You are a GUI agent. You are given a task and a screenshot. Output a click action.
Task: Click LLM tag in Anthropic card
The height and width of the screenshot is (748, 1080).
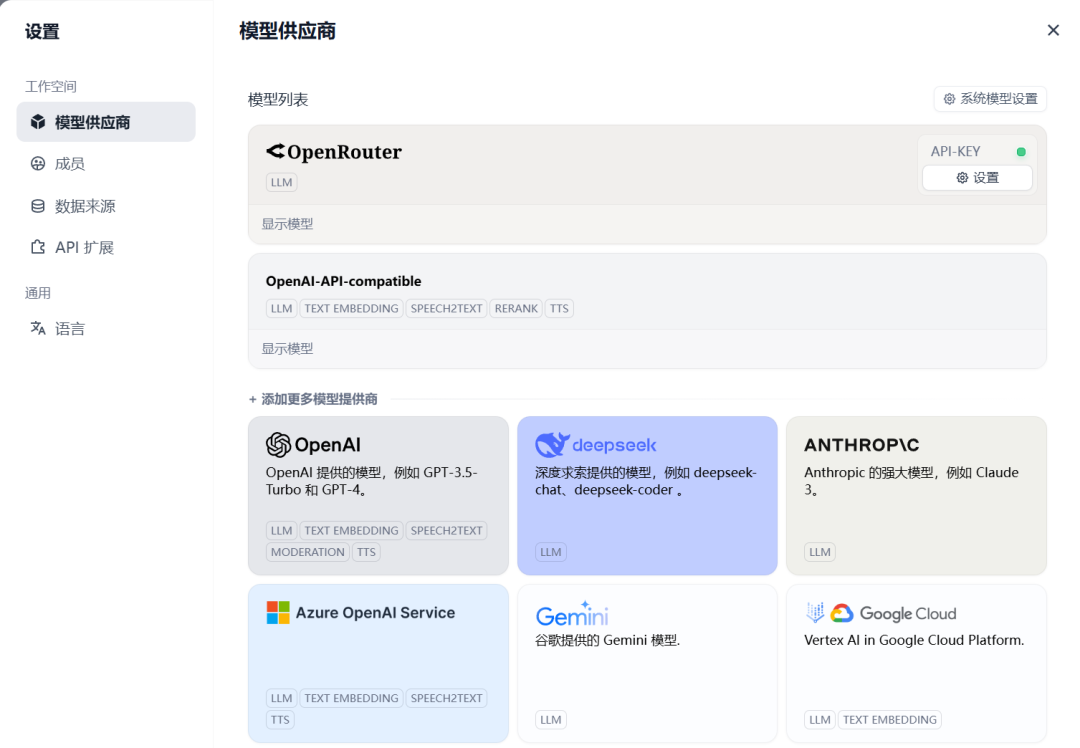(820, 552)
